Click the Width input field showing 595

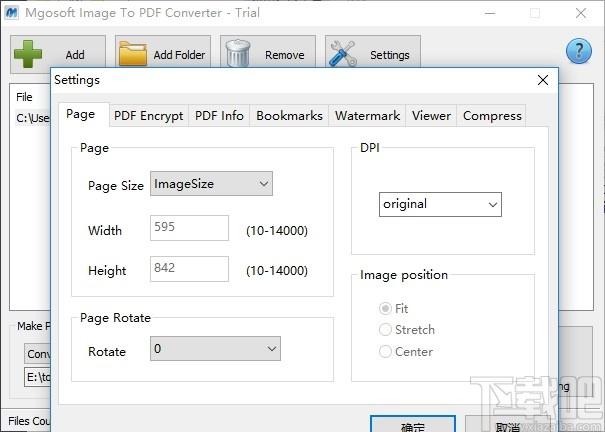pyautogui.click(x=189, y=228)
